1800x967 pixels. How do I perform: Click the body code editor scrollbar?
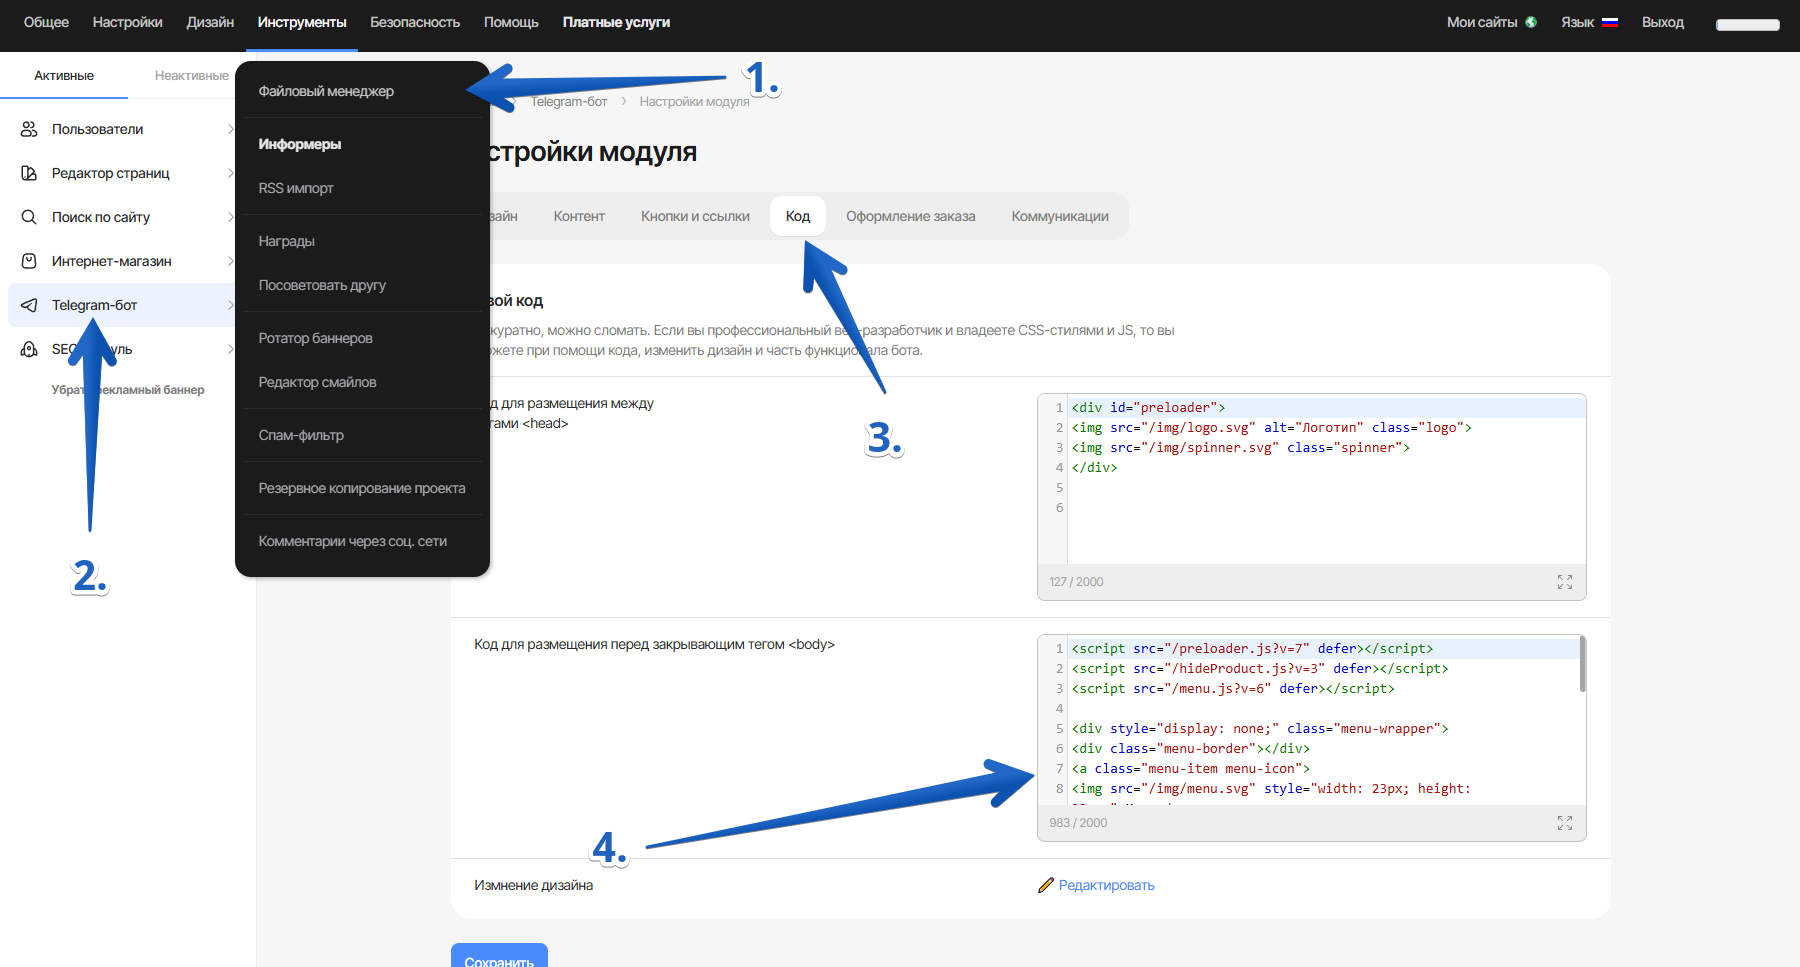(1582, 664)
